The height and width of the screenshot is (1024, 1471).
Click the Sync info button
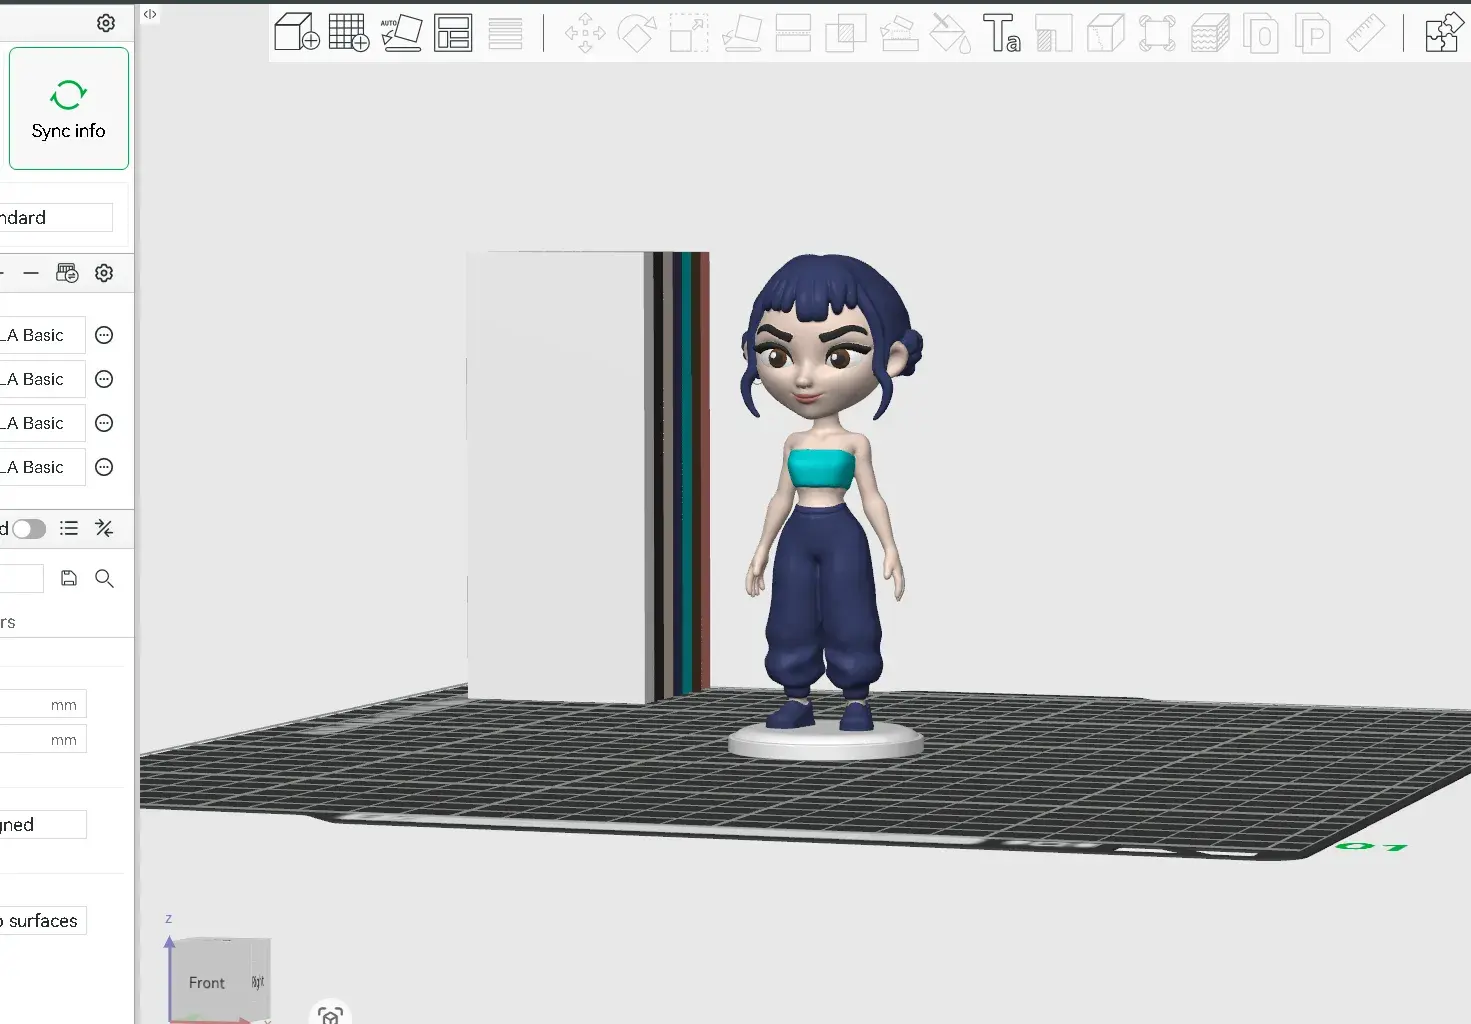pos(69,109)
